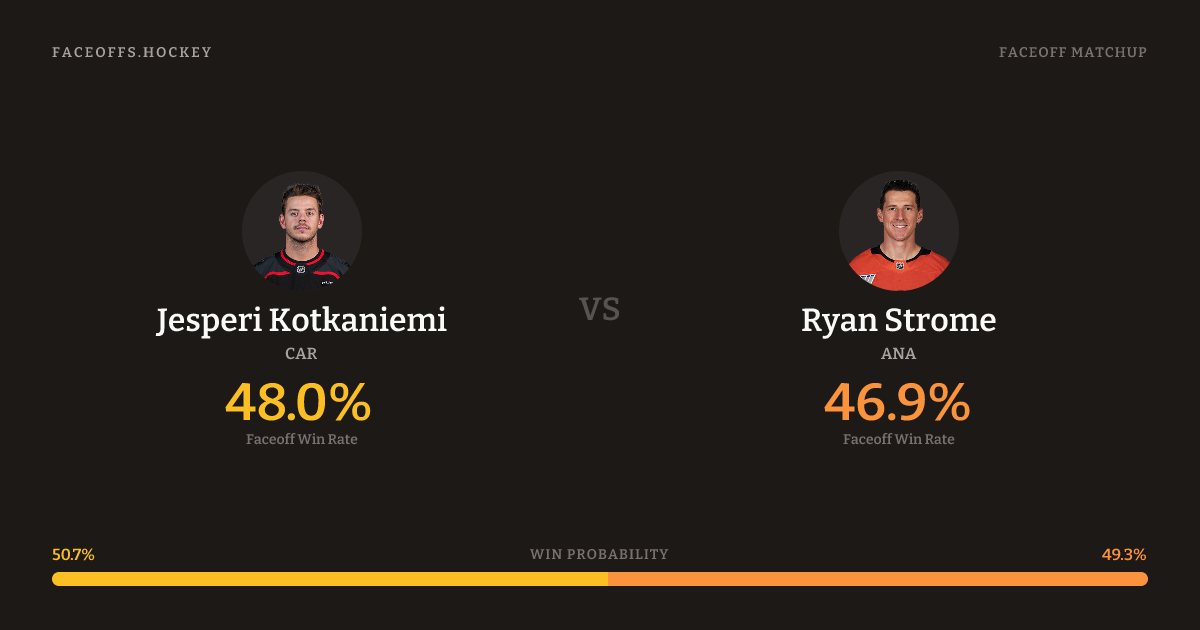Click the VS text between players
This screenshot has height=630, width=1200.
pyautogui.click(x=599, y=310)
